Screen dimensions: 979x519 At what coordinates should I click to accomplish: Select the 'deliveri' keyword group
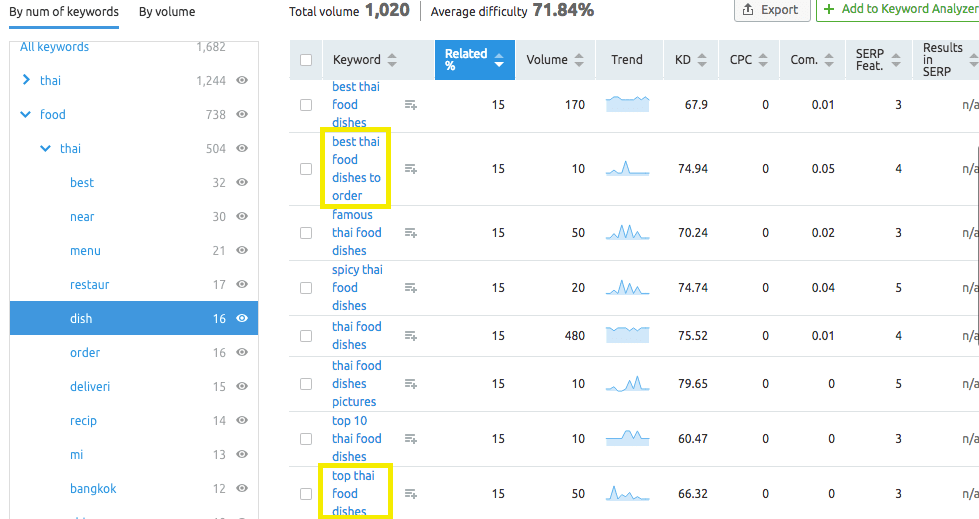(x=90, y=387)
